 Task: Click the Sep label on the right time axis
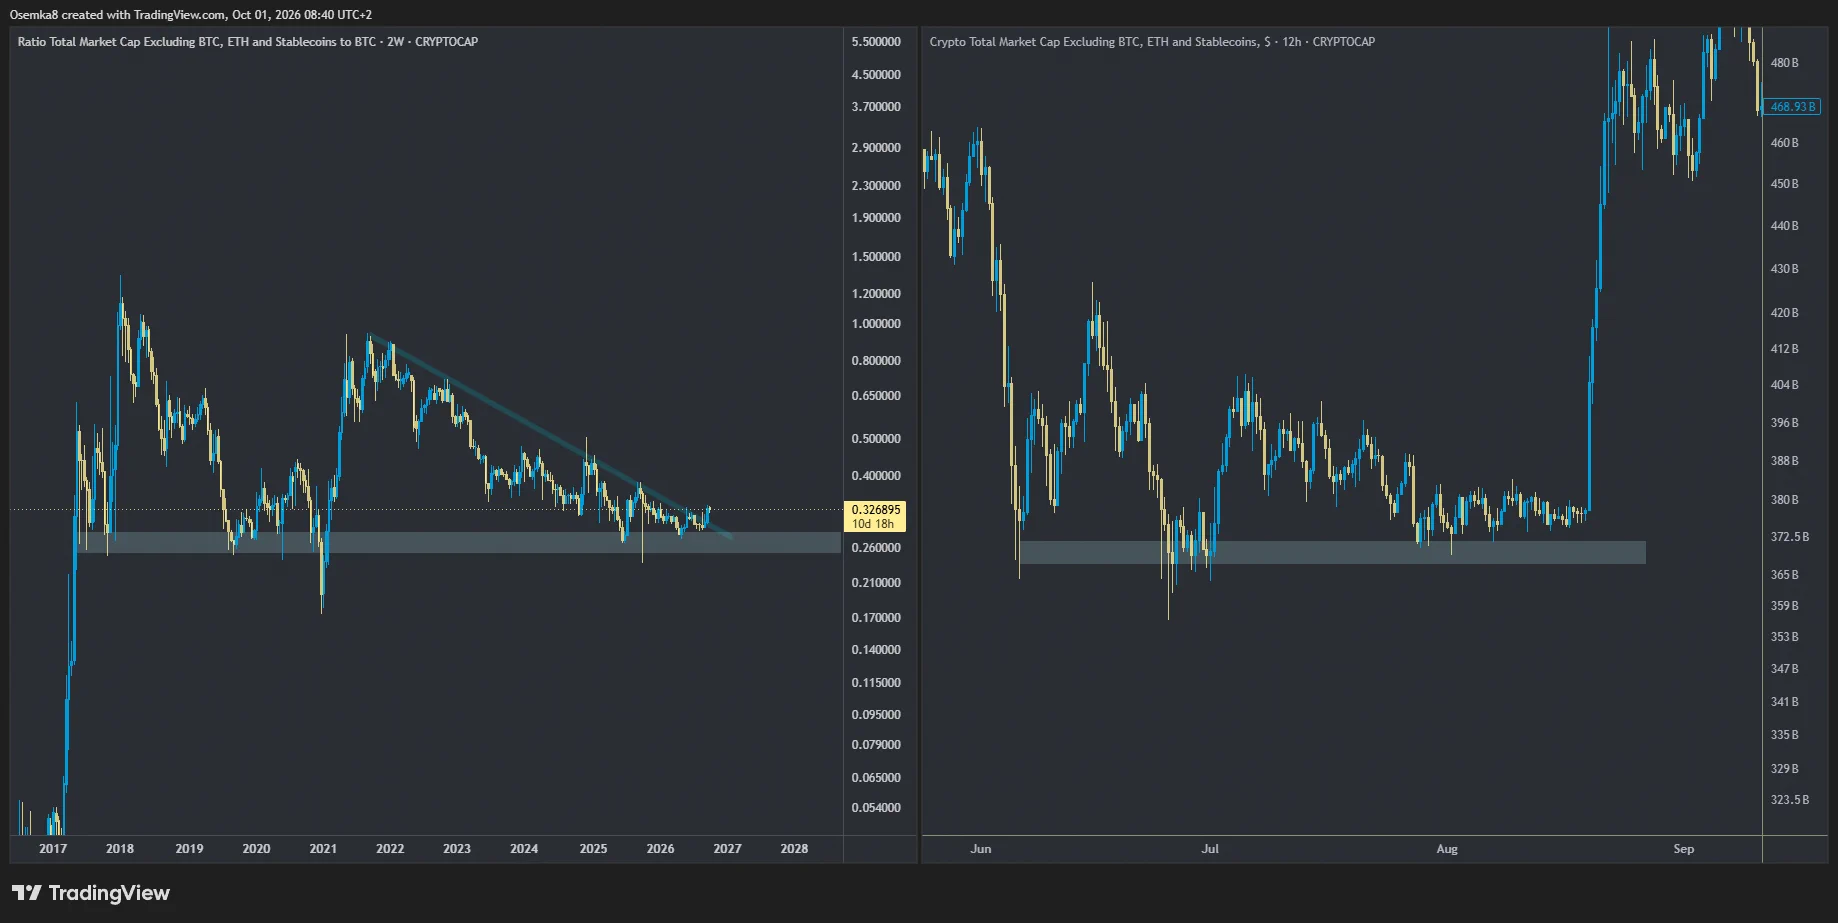tap(1684, 849)
